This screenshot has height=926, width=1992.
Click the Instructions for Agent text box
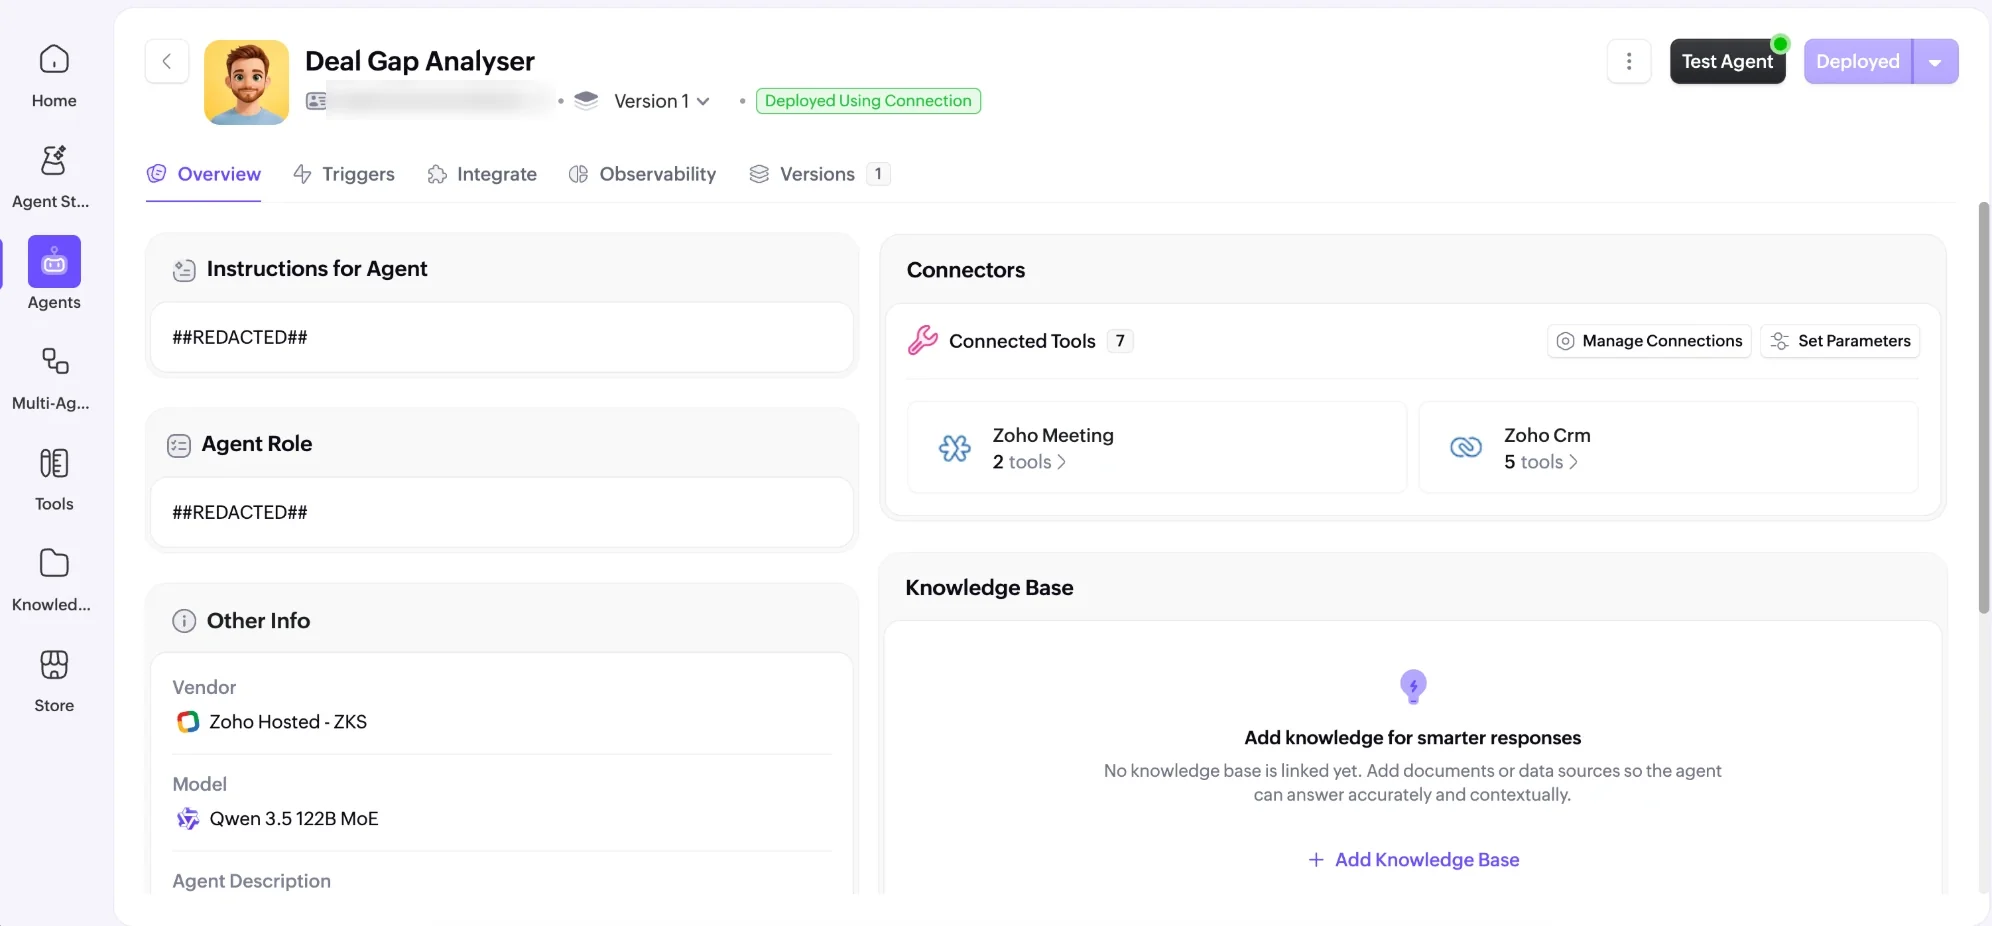click(502, 338)
